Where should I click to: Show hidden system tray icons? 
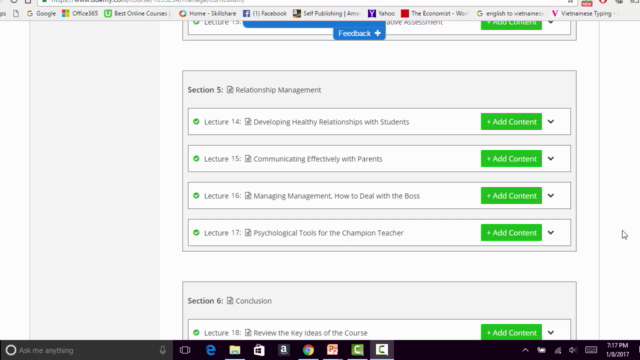click(x=525, y=350)
